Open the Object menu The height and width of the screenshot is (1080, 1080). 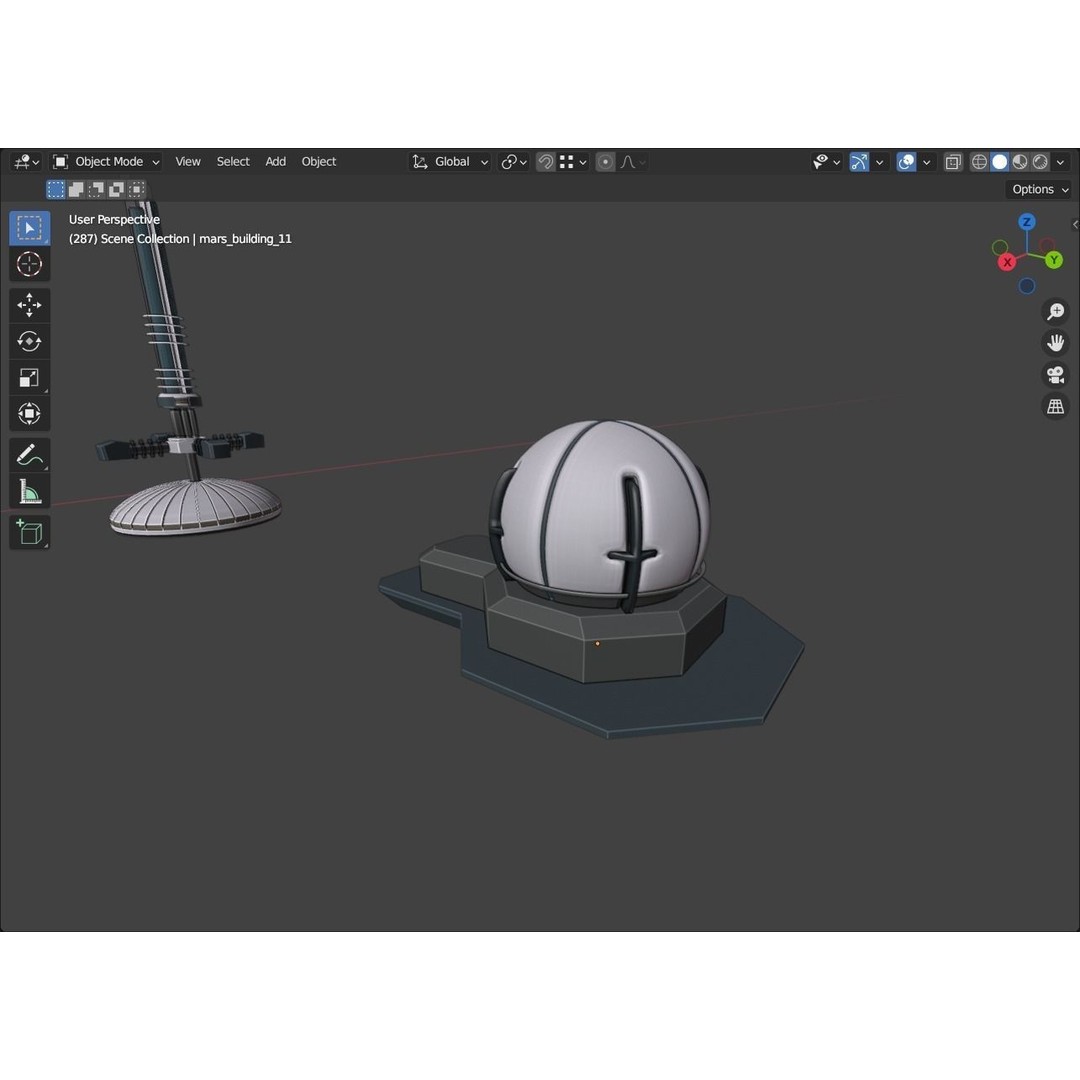click(318, 161)
